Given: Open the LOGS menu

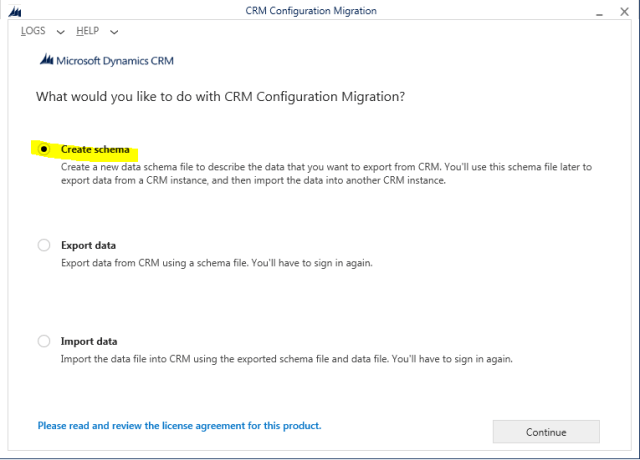Looking at the screenshot, I should click(x=33, y=31).
